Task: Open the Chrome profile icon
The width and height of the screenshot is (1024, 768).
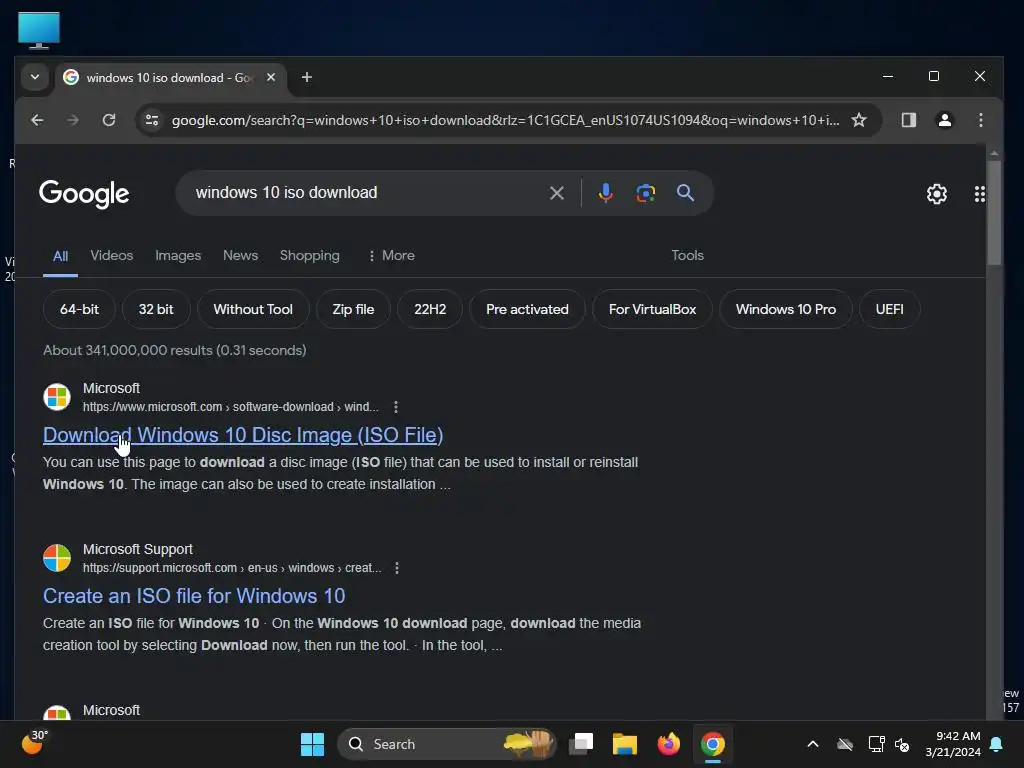Action: pos(944,120)
